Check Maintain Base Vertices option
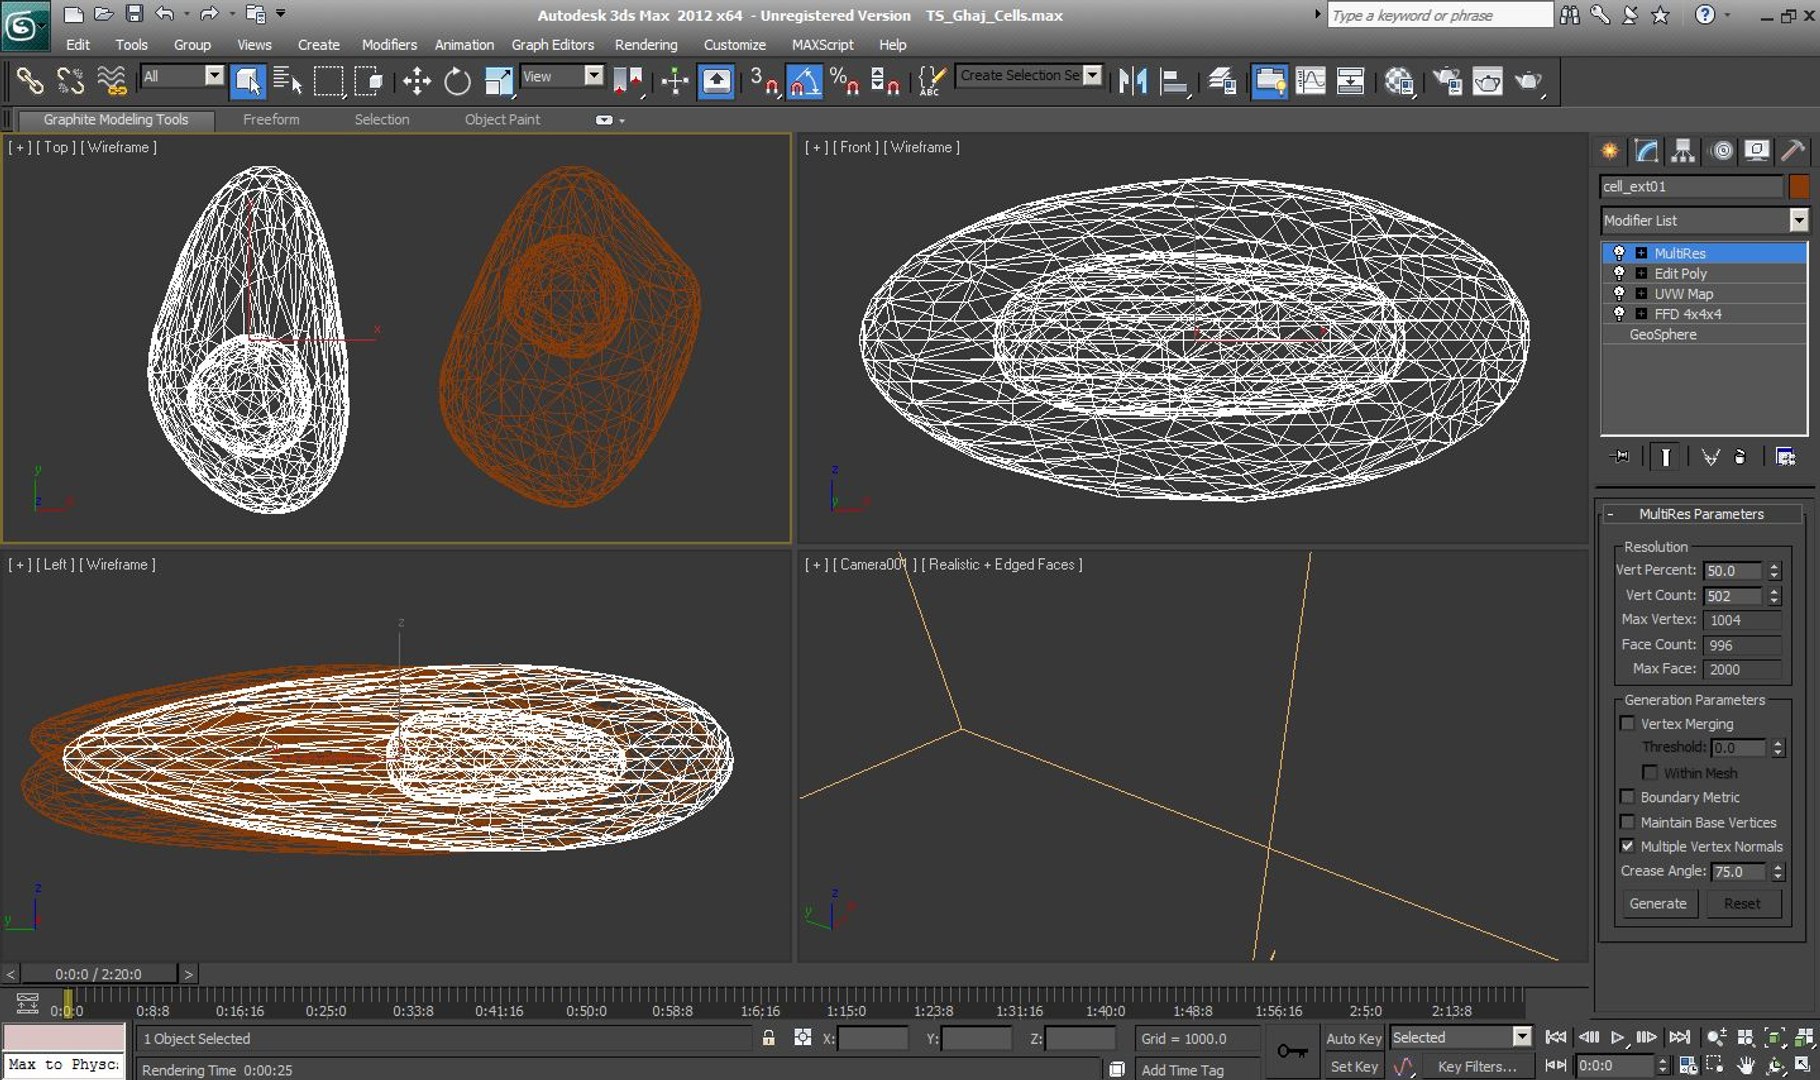This screenshot has width=1820, height=1080. [1627, 822]
